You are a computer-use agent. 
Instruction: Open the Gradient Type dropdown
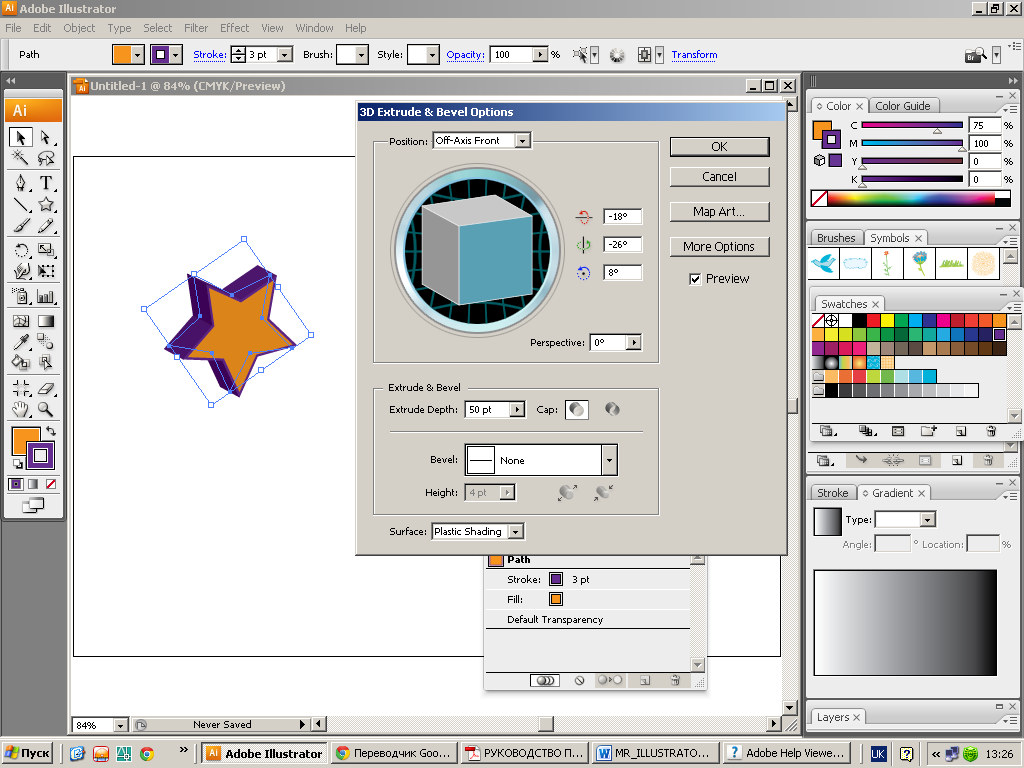pyautogui.click(x=927, y=520)
